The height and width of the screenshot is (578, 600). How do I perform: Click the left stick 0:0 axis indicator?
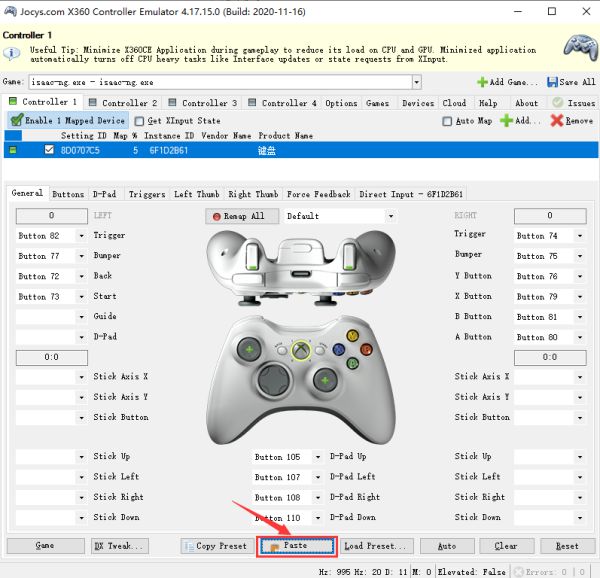pyautogui.click(x=51, y=357)
